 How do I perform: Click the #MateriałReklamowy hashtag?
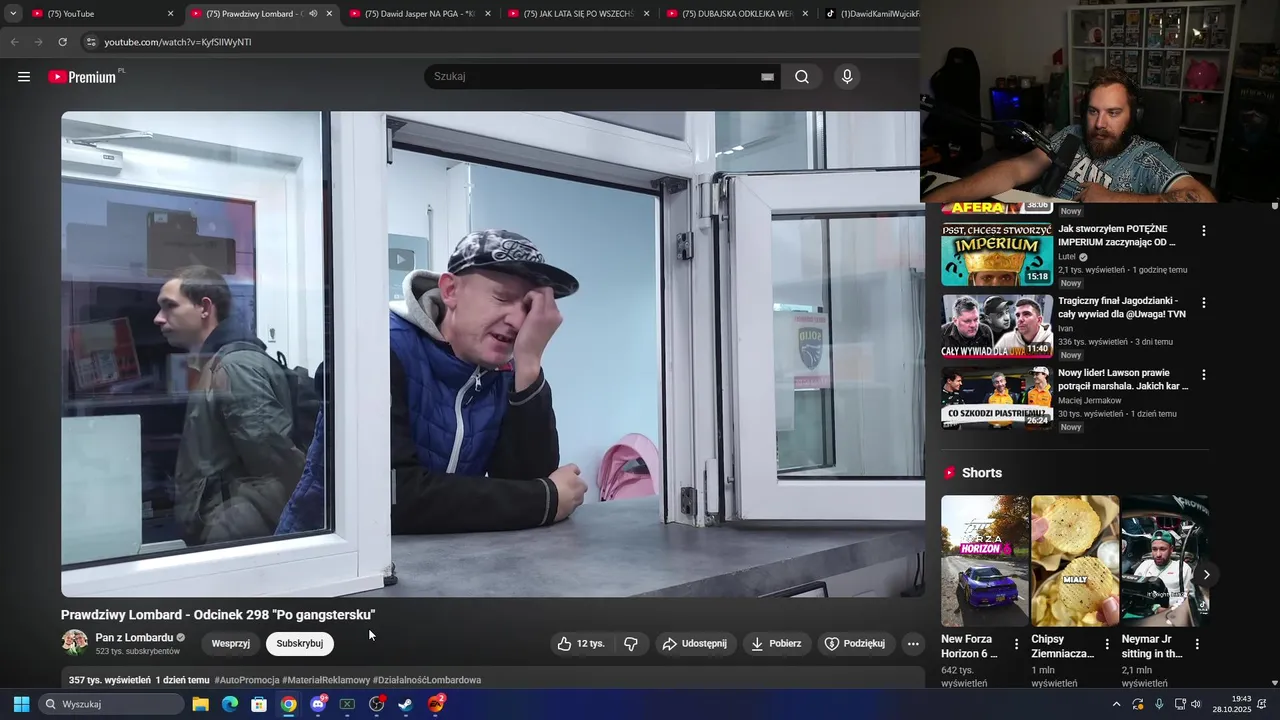pos(326,680)
